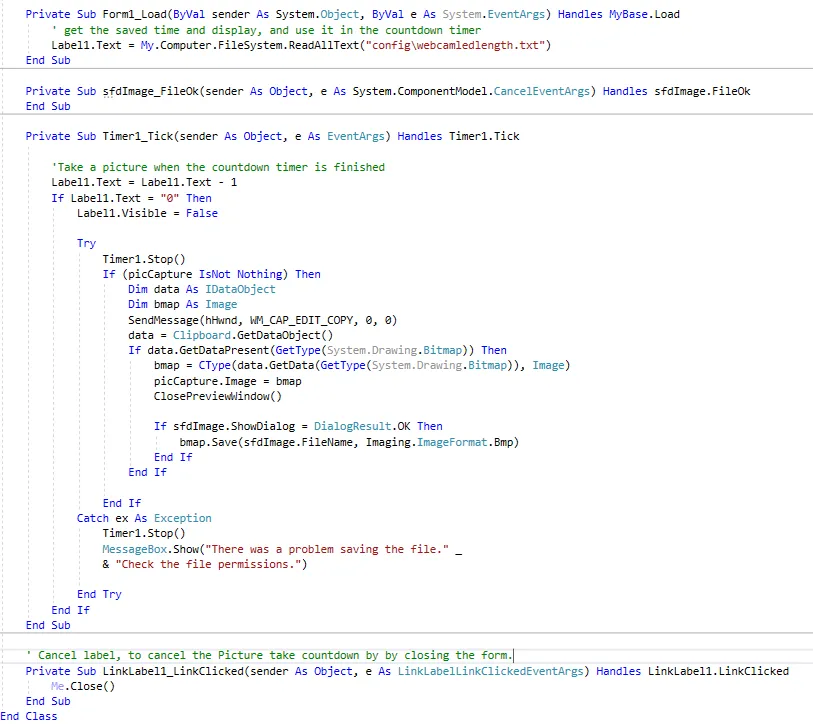Viewport: 813px width, 724px height.
Task: Click the line 'Dim bmap As Image'
Action: [x=183, y=304]
